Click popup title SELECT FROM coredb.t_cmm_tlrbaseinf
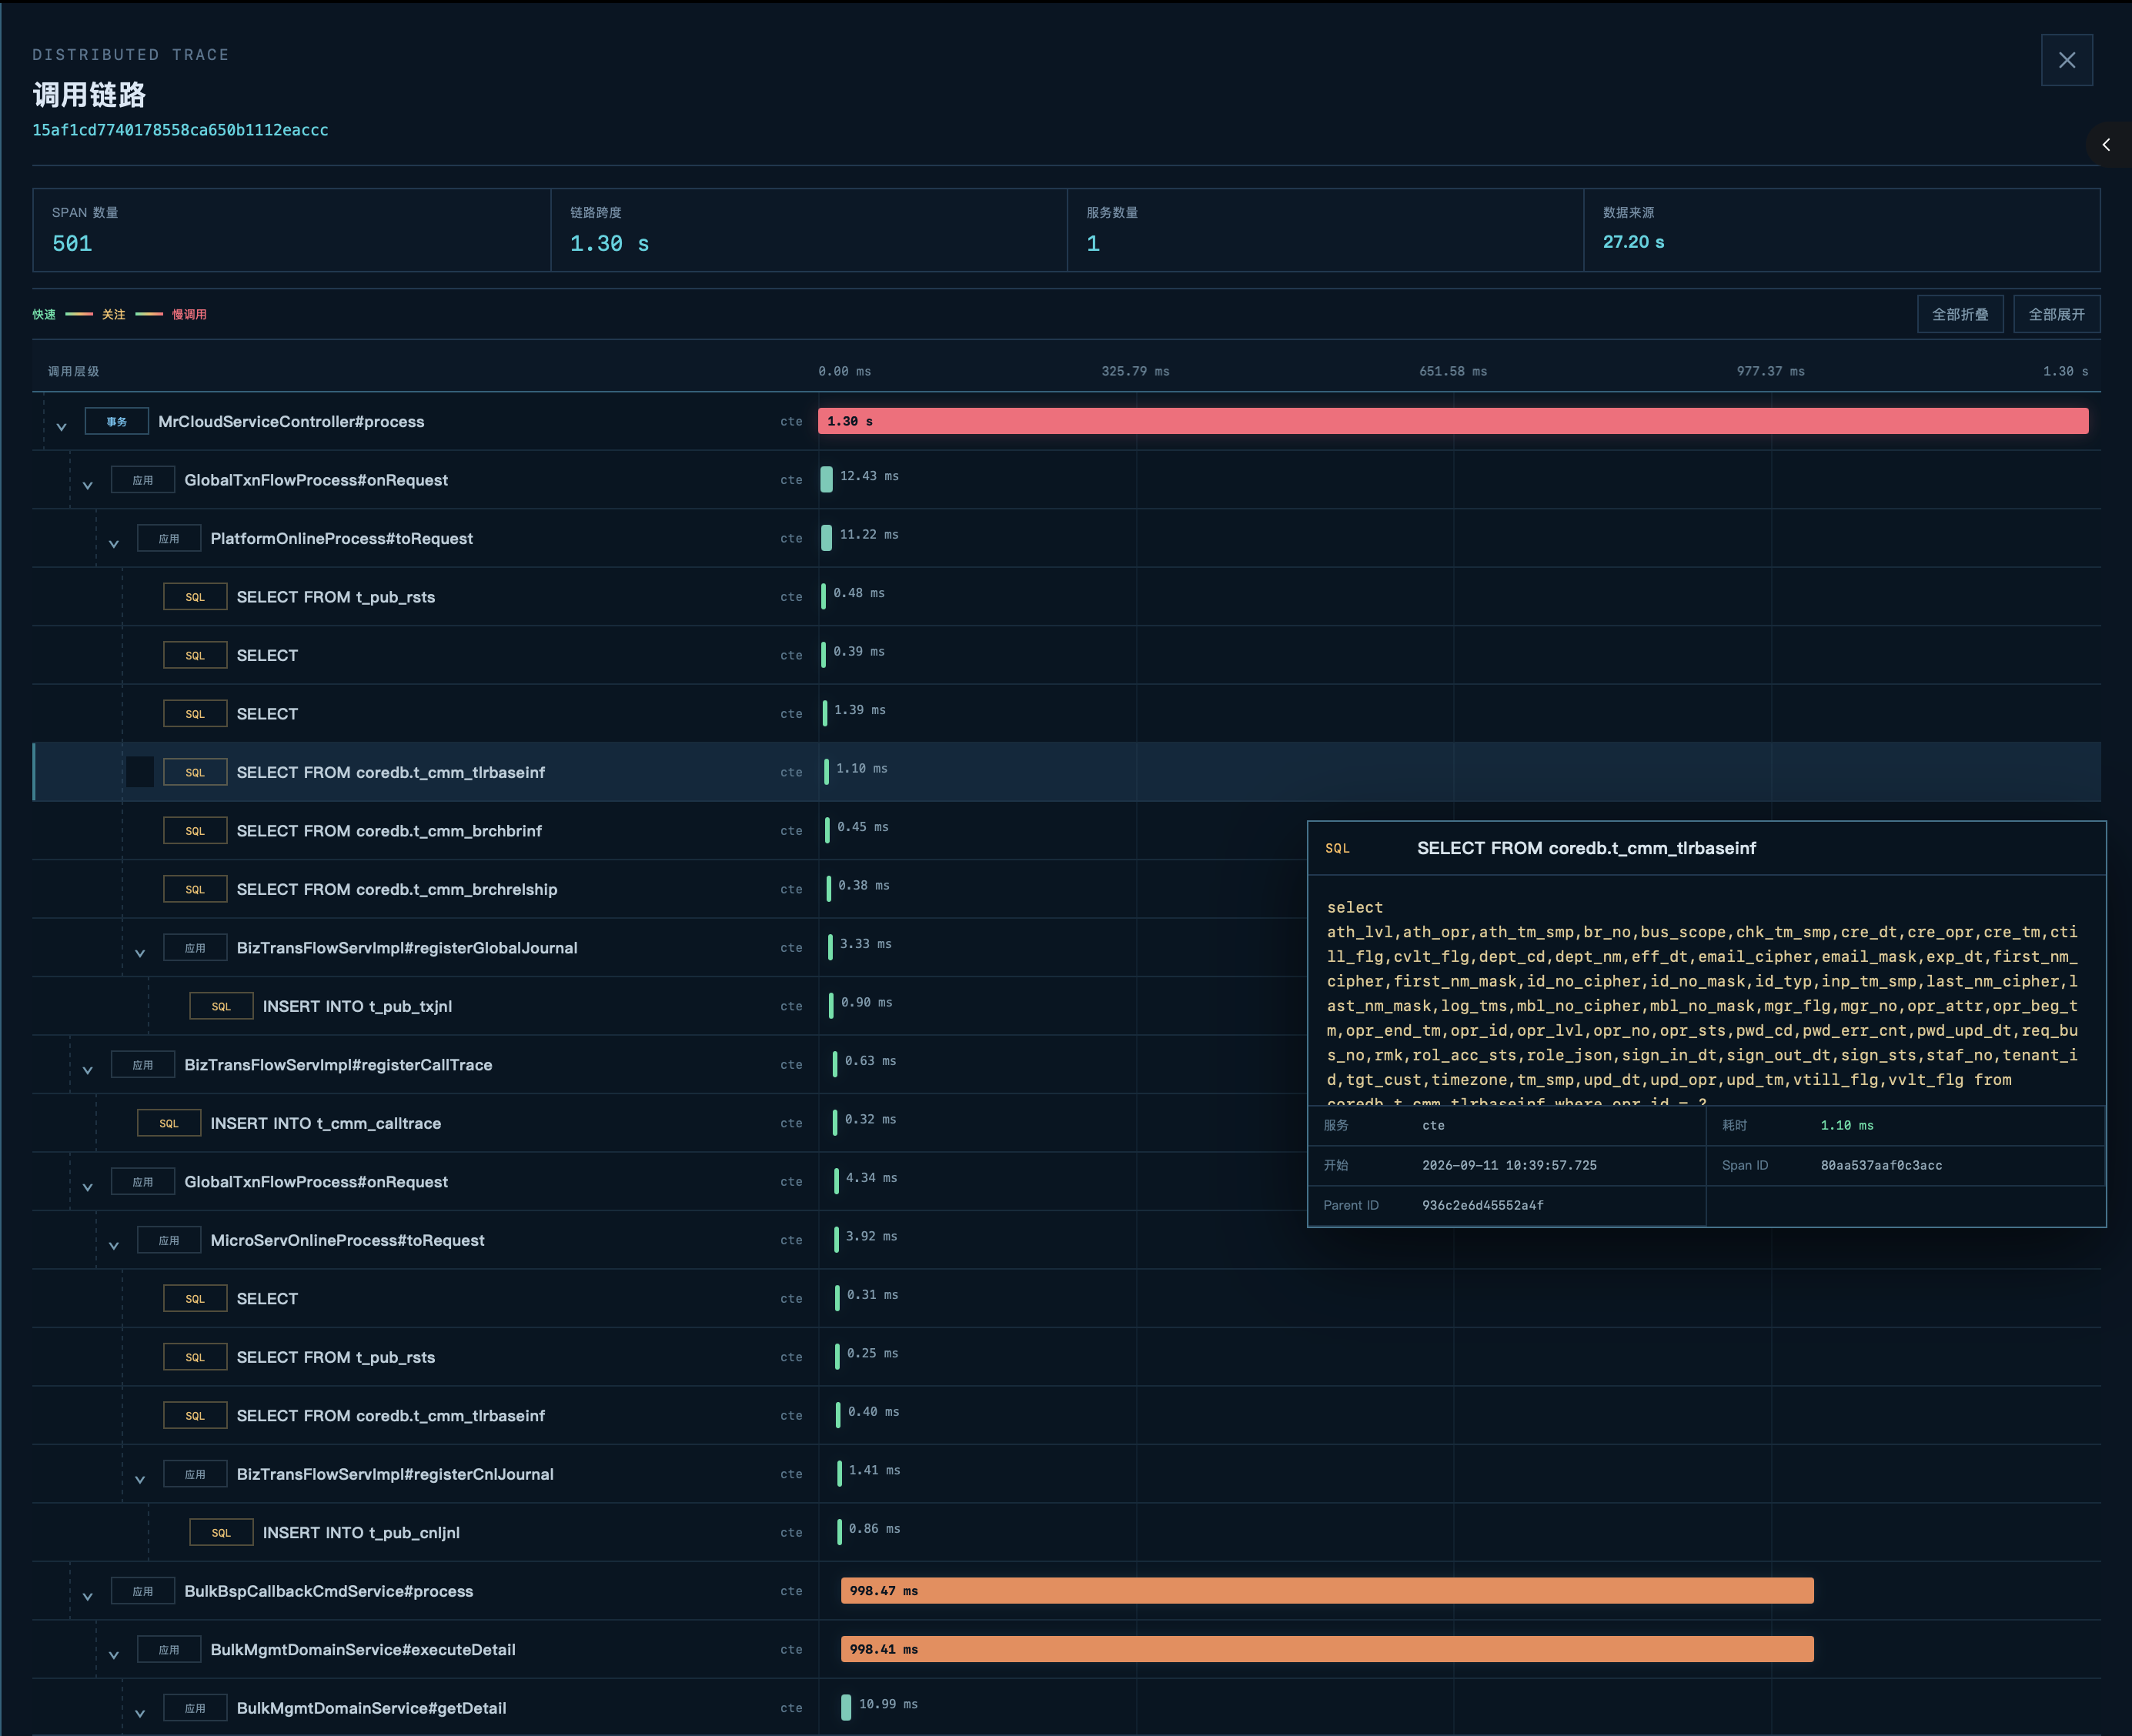 coord(1586,848)
